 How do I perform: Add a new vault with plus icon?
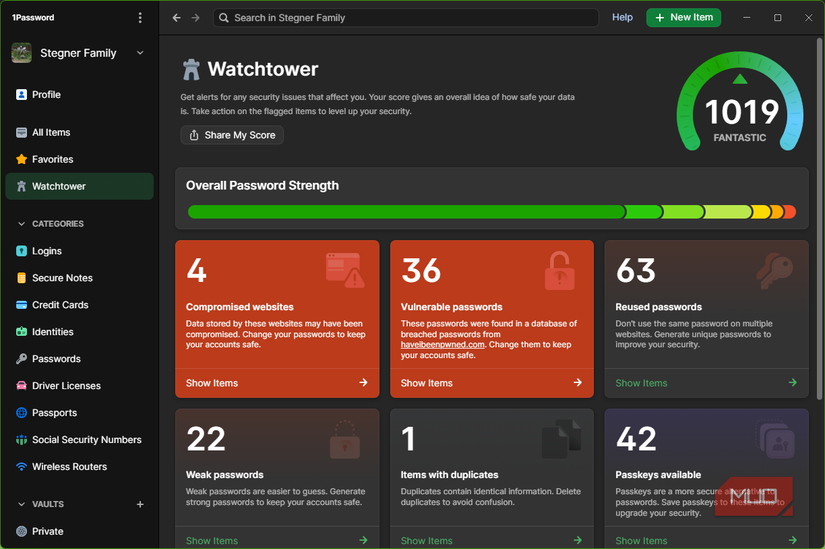[x=140, y=505]
